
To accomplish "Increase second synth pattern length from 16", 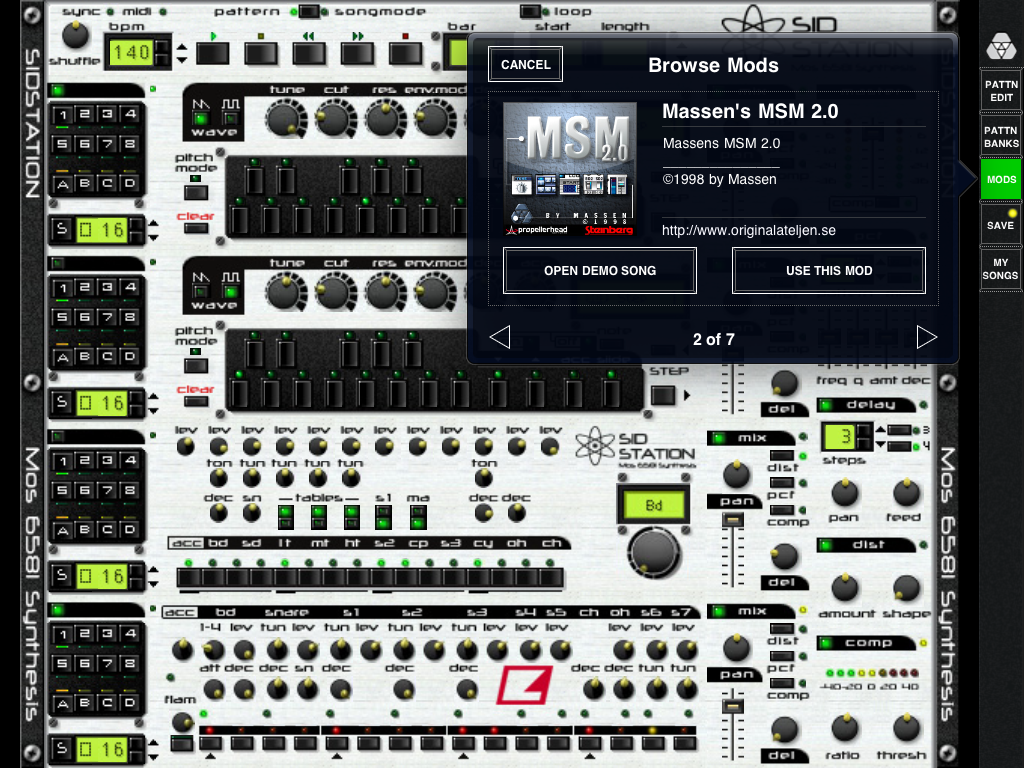I will click(x=153, y=397).
